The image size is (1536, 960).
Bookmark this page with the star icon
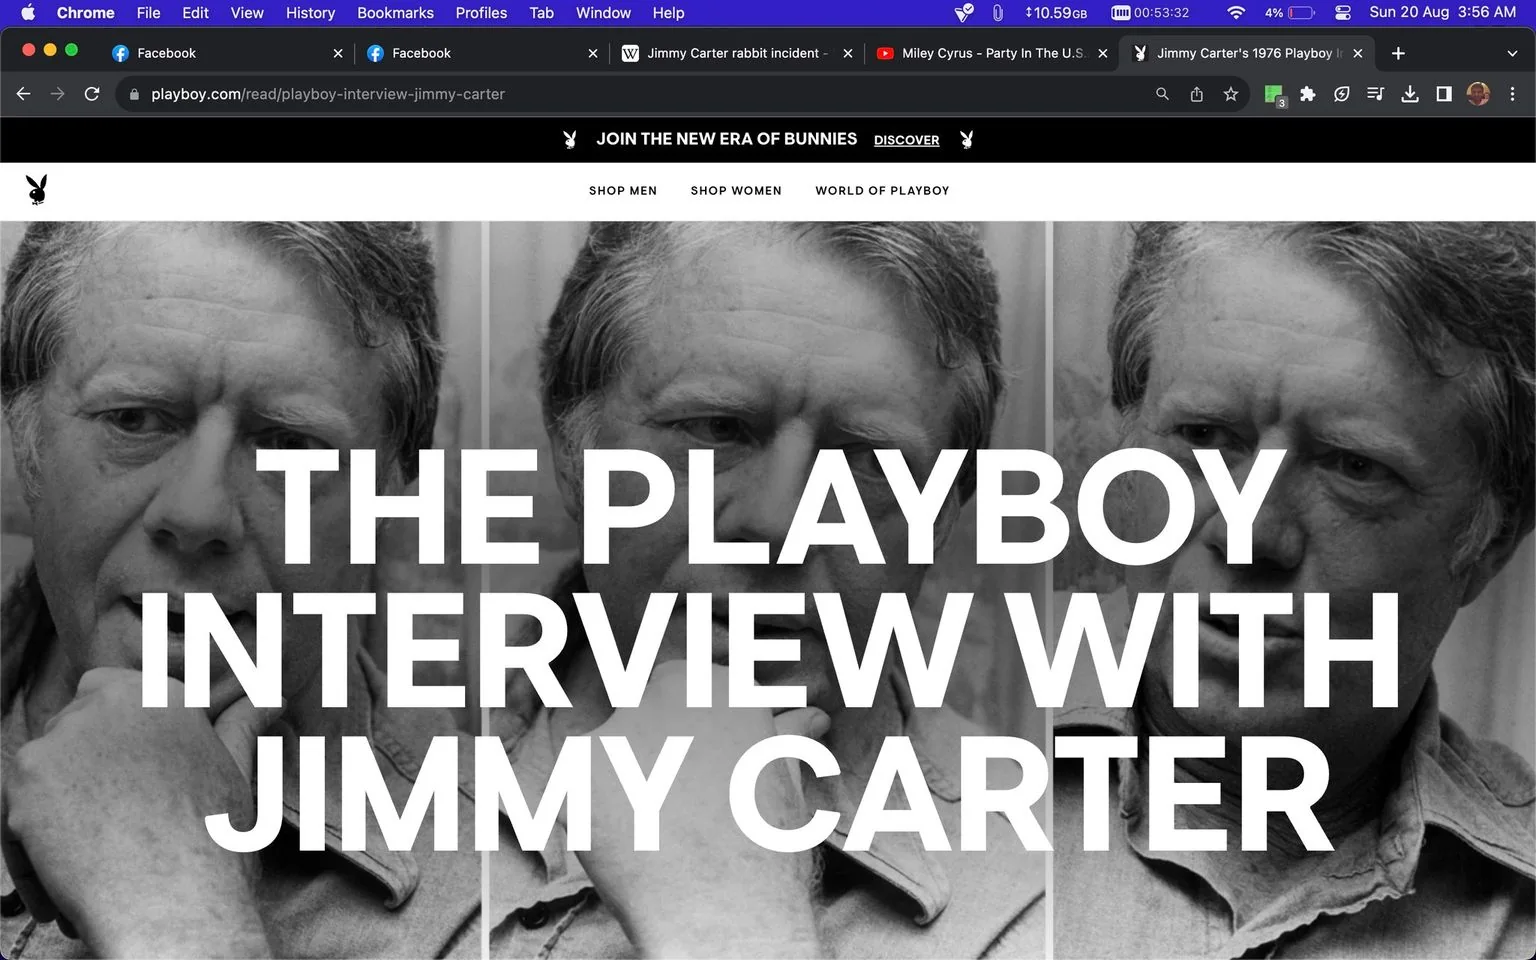click(x=1231, y=94)
